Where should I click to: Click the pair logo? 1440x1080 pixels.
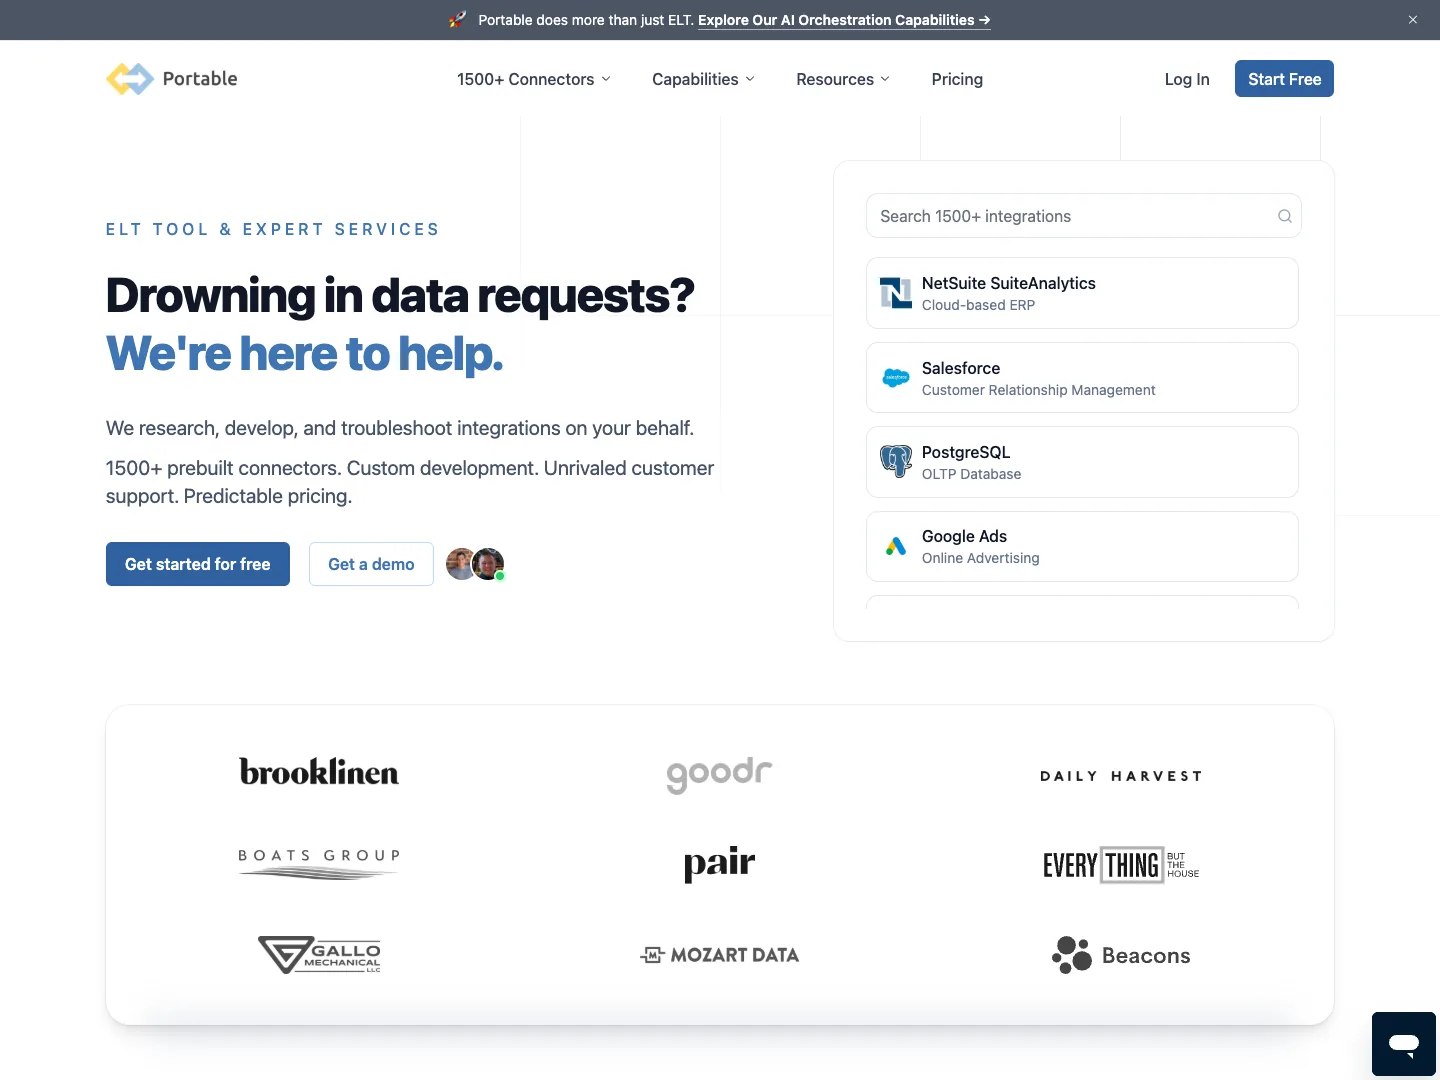(x=720, y=864)
